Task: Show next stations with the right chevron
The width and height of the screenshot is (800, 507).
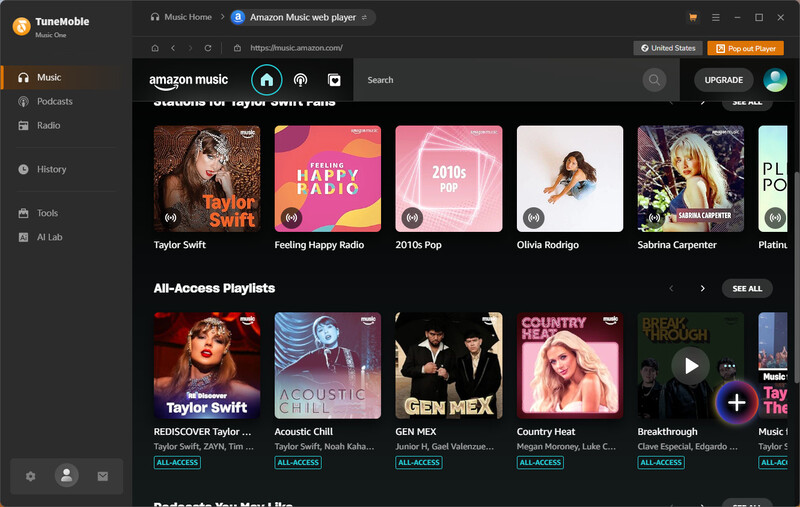Action: (x=703, y=103)
